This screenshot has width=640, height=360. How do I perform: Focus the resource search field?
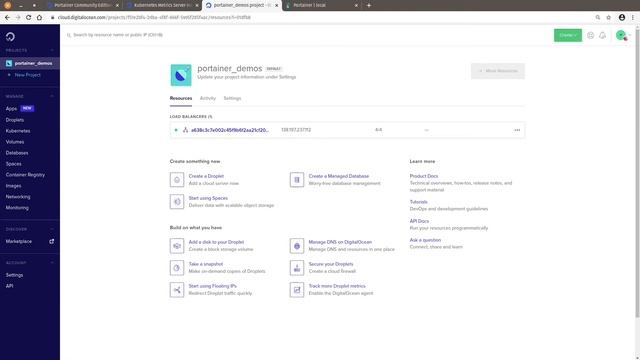tap(118, 35)
